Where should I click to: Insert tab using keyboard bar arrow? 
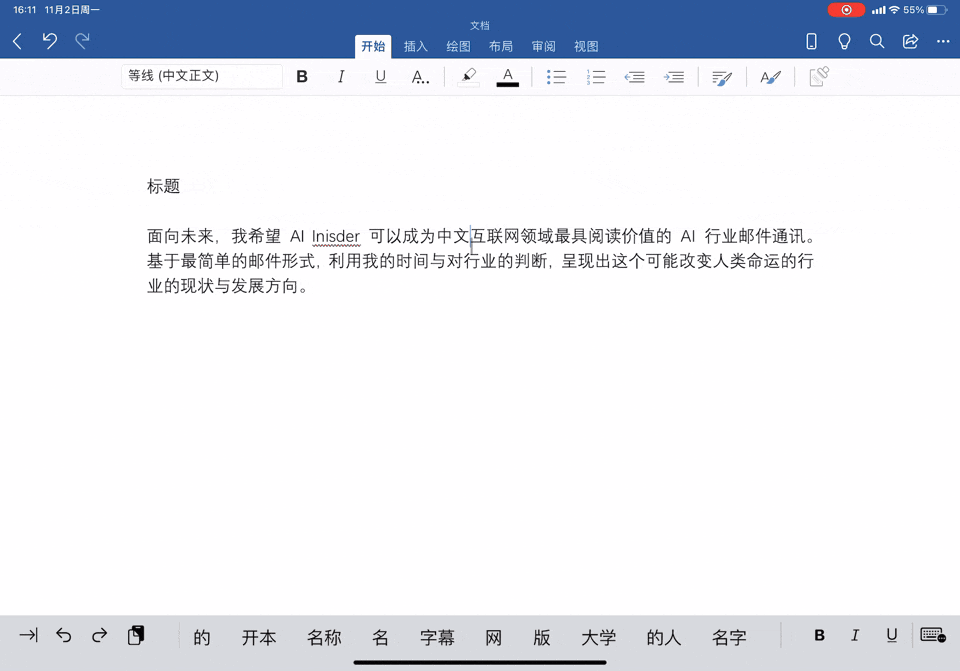tap(28, 635)
